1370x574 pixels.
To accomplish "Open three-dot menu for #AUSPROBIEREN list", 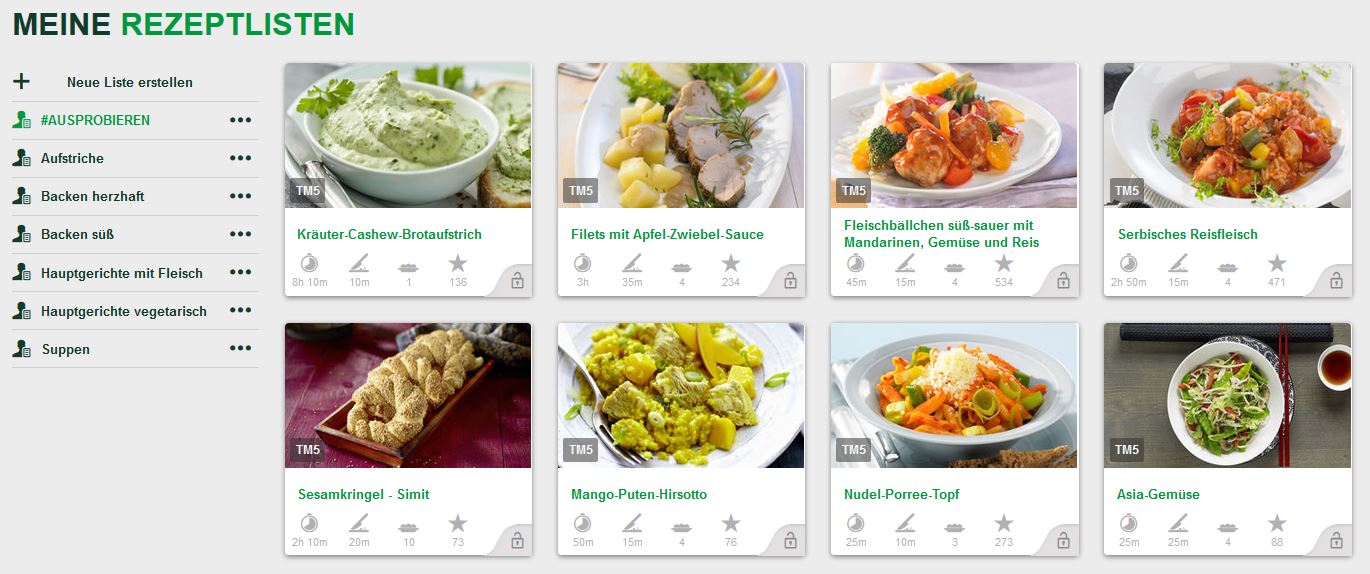I will pos(240,120).
